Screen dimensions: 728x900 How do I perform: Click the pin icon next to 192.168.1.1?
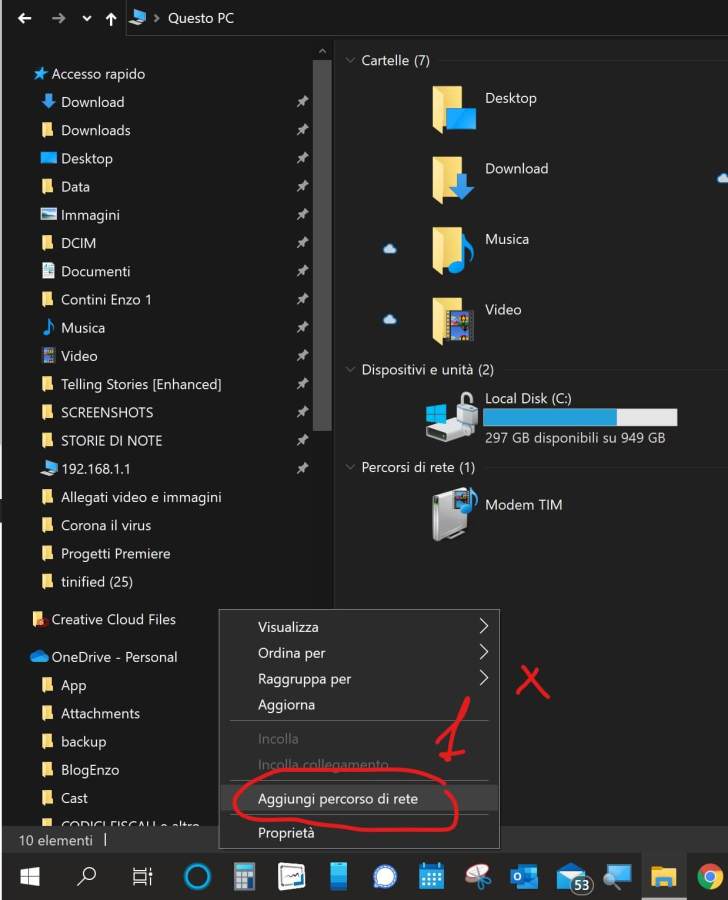click(x=302, y=468)
